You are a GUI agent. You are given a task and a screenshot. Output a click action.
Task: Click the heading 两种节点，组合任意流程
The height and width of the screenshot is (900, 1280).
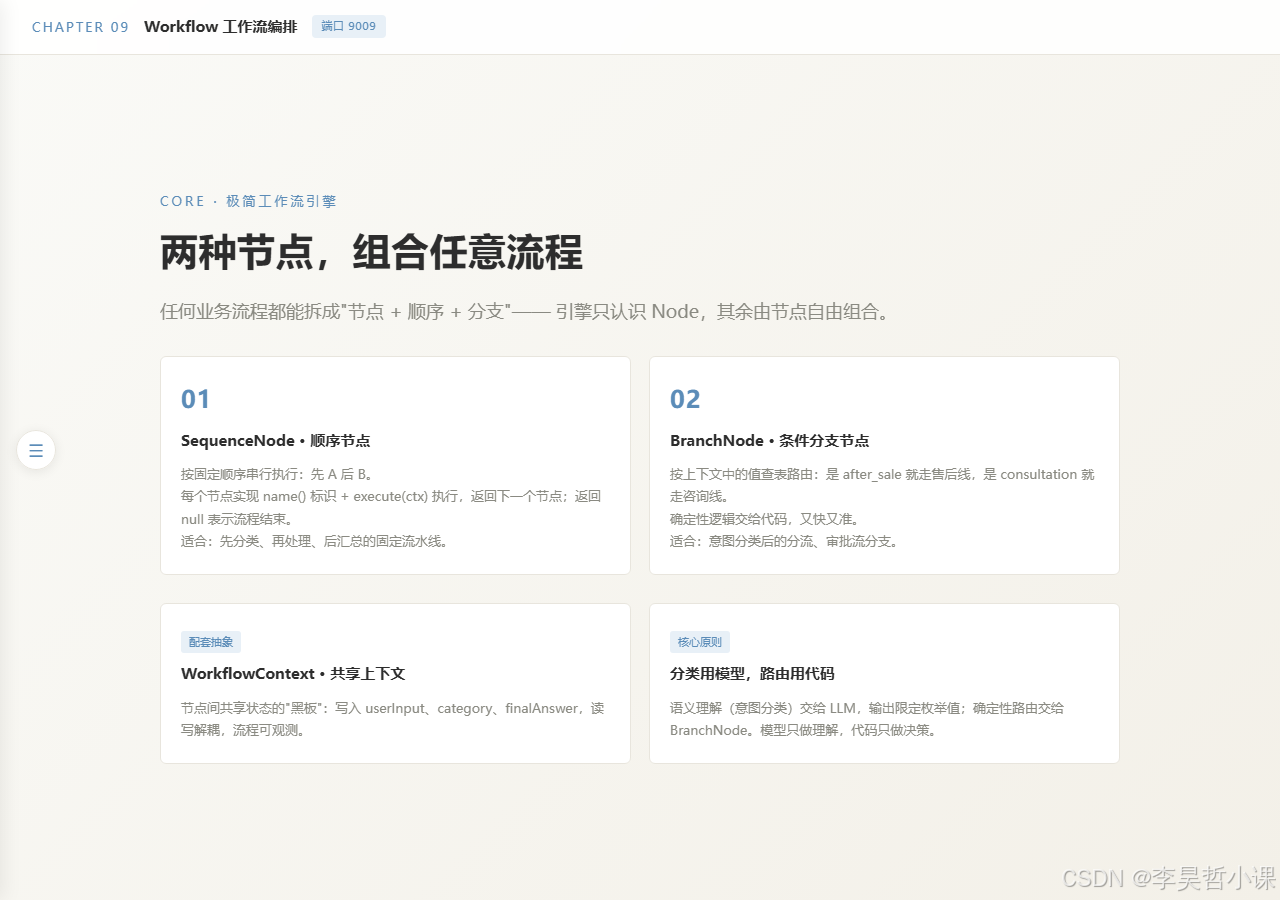(x=371, y=253)
